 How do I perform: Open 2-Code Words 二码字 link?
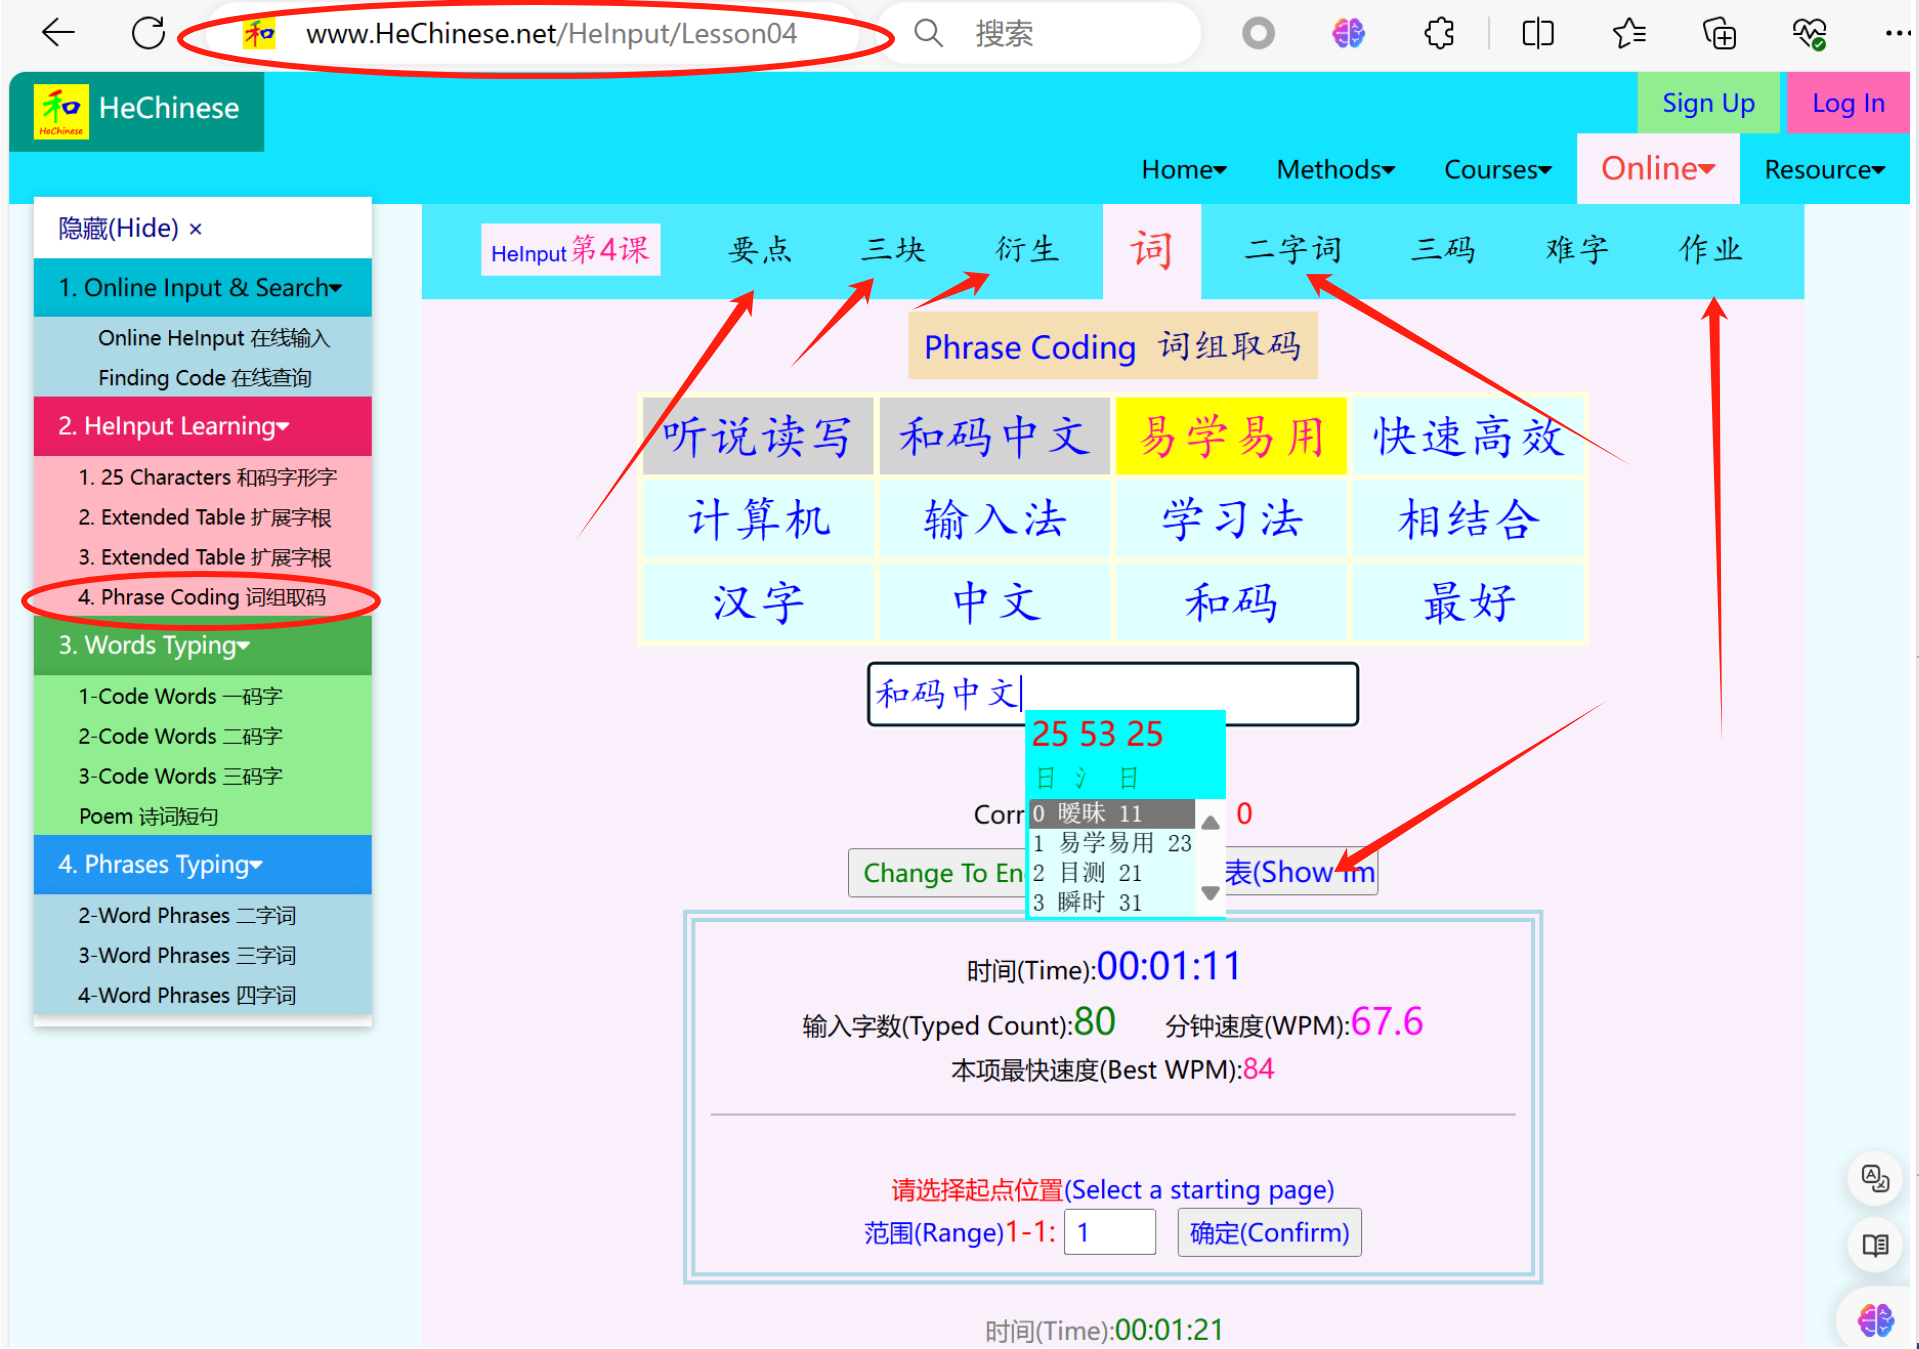[x=180, y=736]
